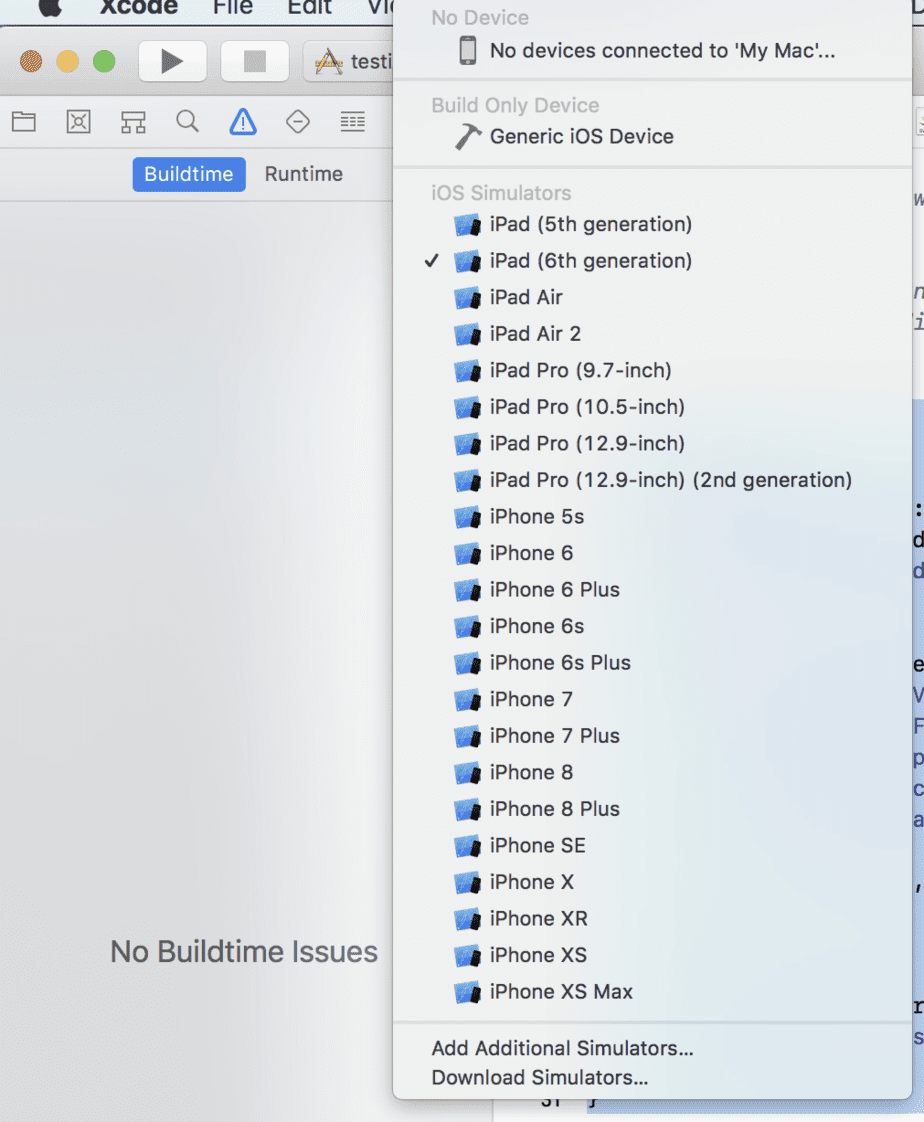Select iPhone 5s simulator
This screenshot has width=924, height=1122.
pyautogui.click(x=652, y=517)
